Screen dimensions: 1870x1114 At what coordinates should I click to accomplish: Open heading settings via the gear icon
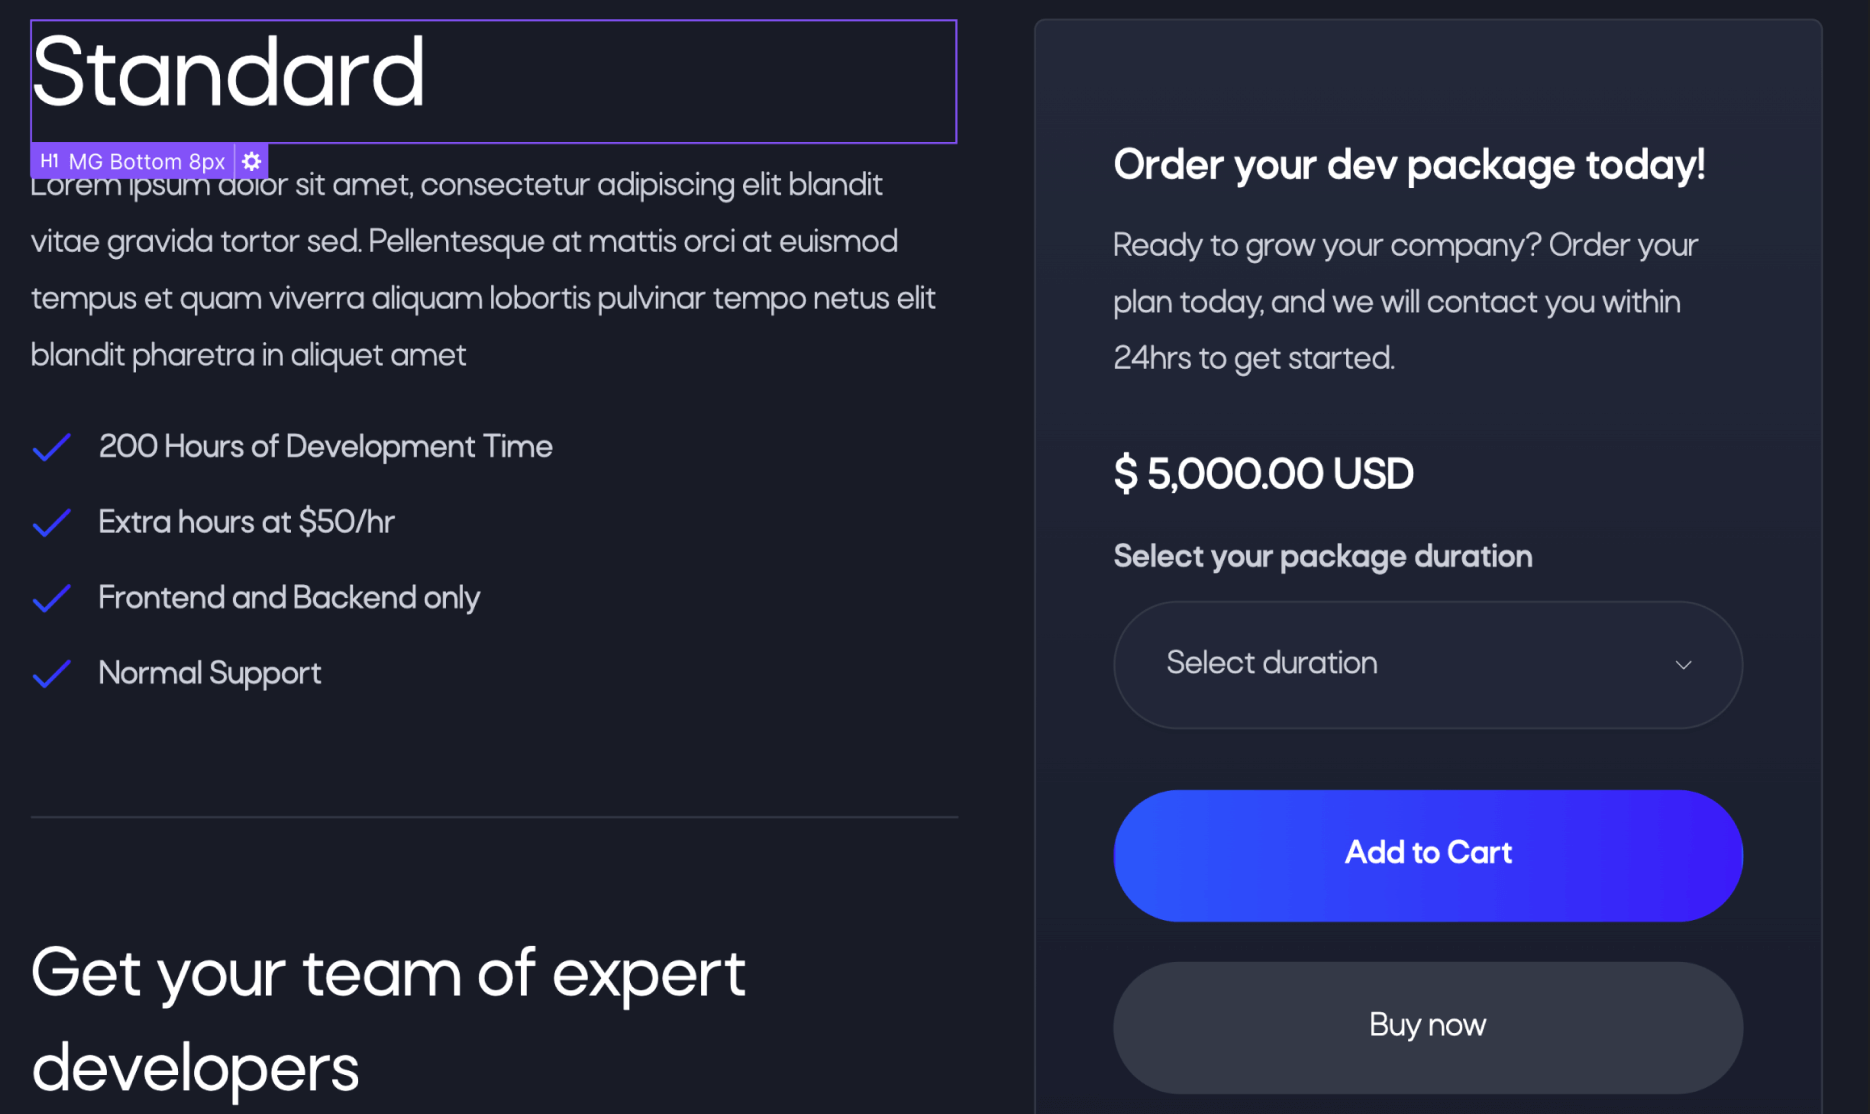point(252,160)
